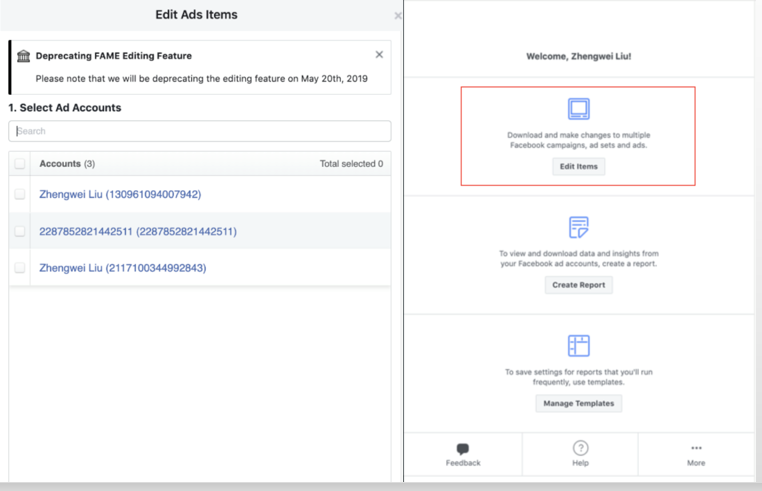Image resolution: width=762 pixels, height=491 pixels.
Task: Open Feedback speech bubble icon
Action: [x=463, y=448]
